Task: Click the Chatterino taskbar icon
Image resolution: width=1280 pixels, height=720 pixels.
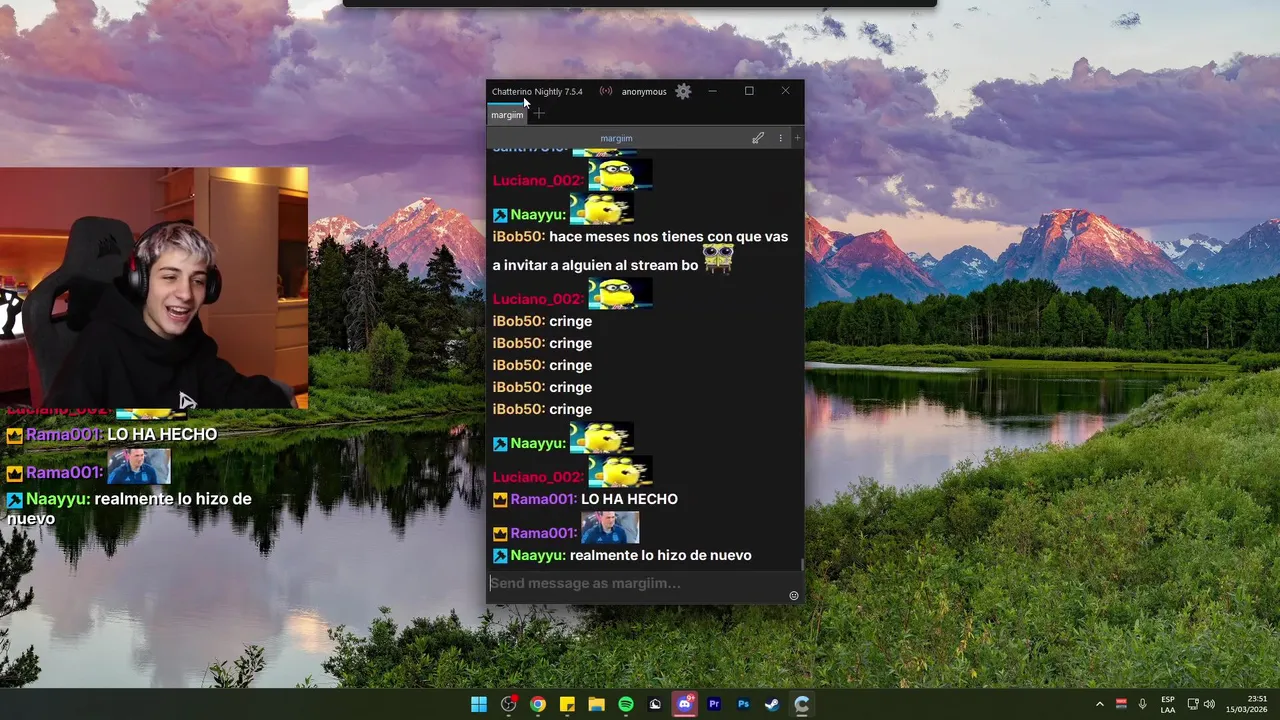Action: [x=802, y=704]
